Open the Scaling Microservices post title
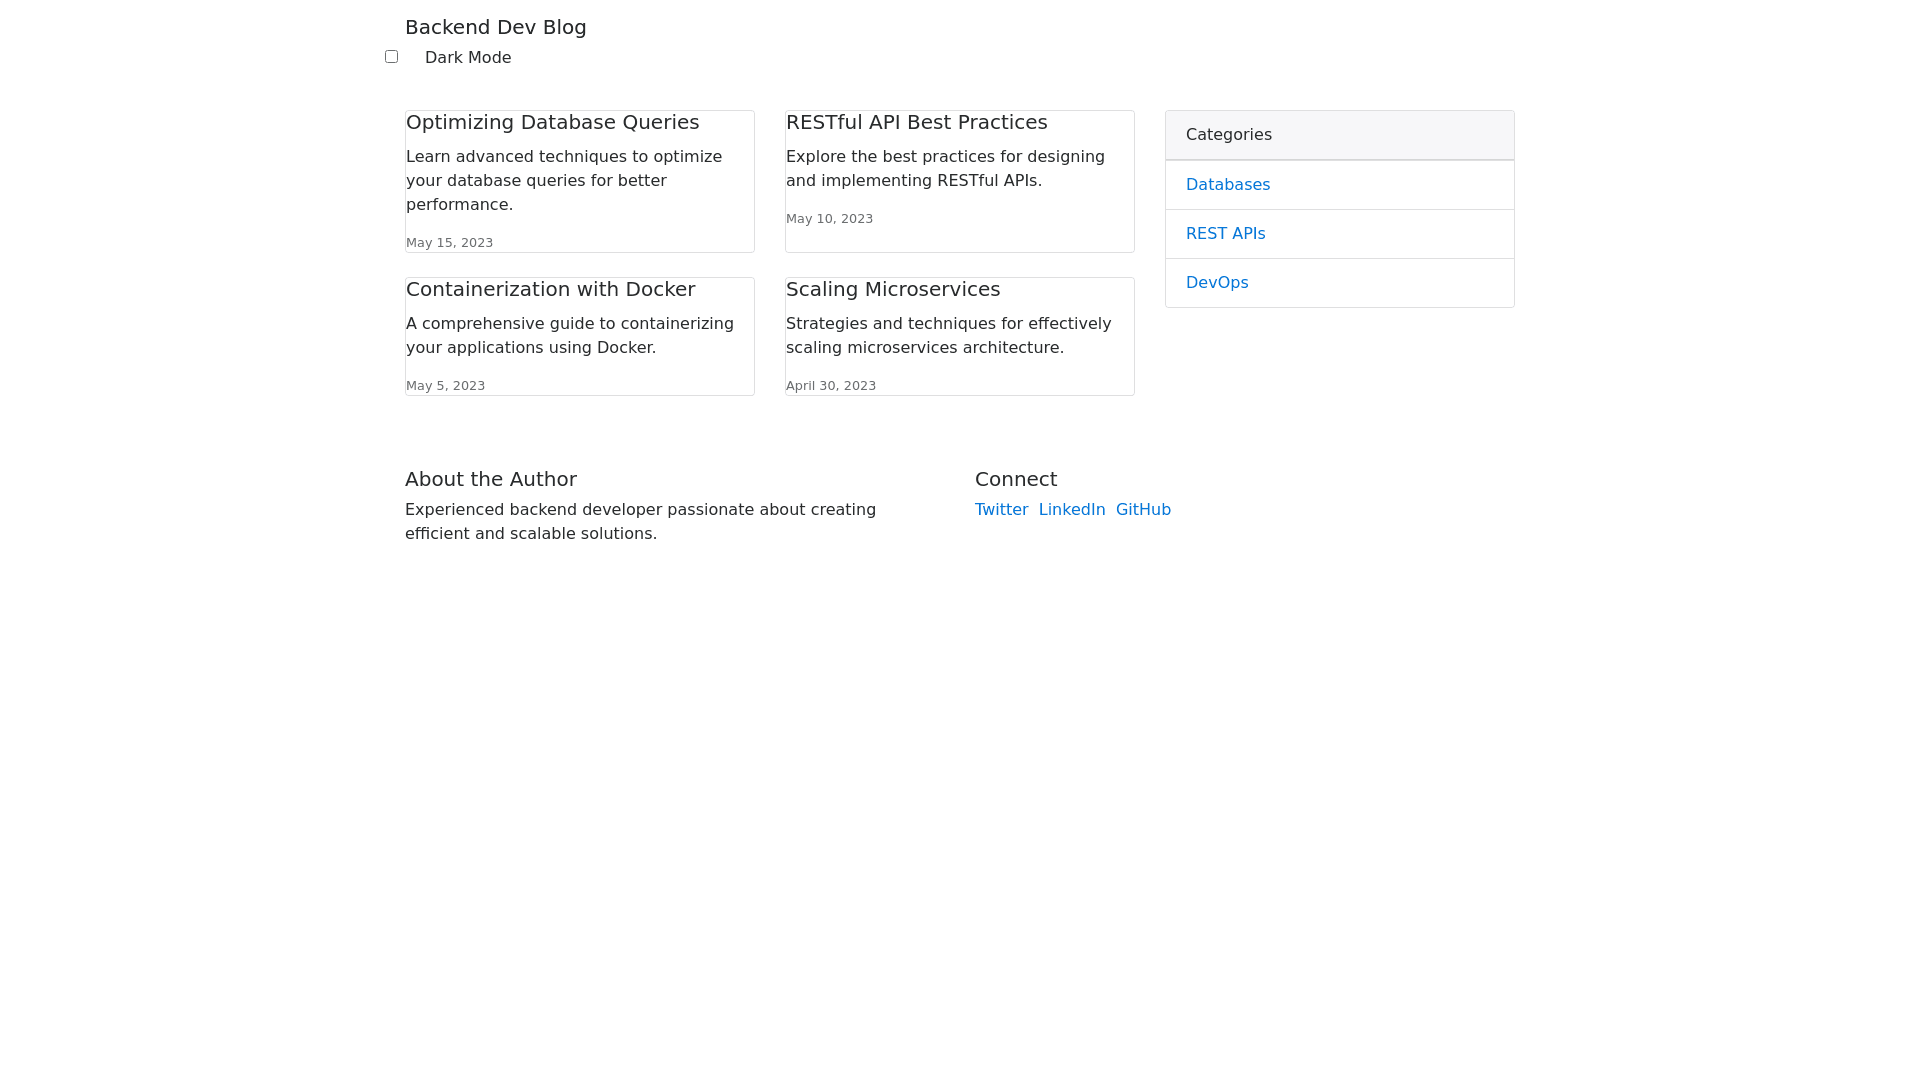The image size is (1920, 1080). click(892, 289)
